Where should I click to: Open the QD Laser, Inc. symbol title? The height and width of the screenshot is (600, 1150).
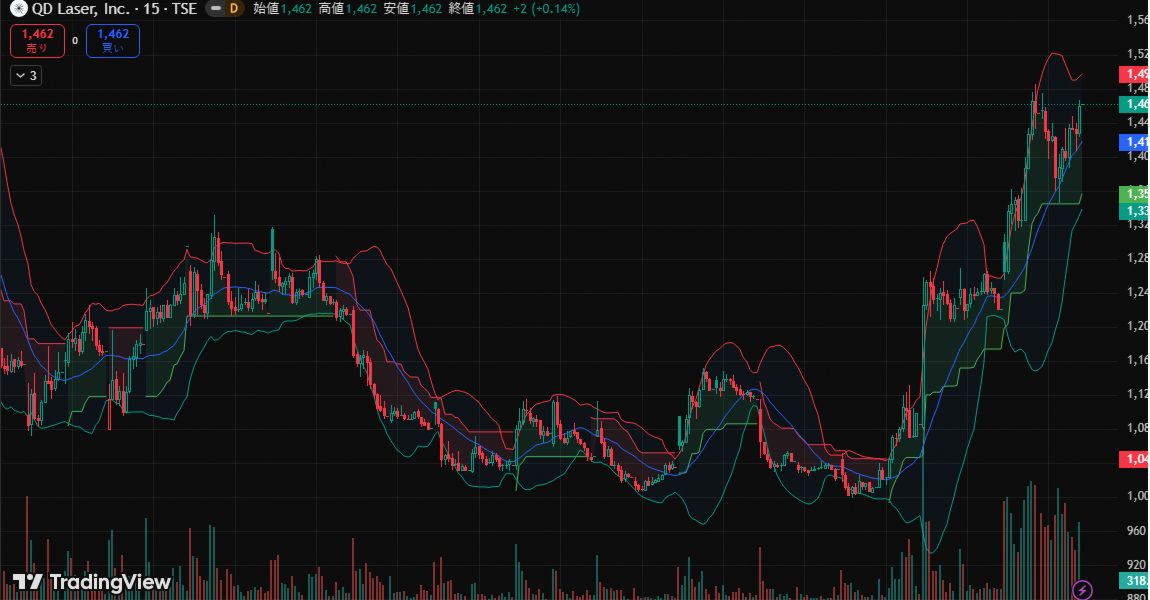click(x=114, y=9)
